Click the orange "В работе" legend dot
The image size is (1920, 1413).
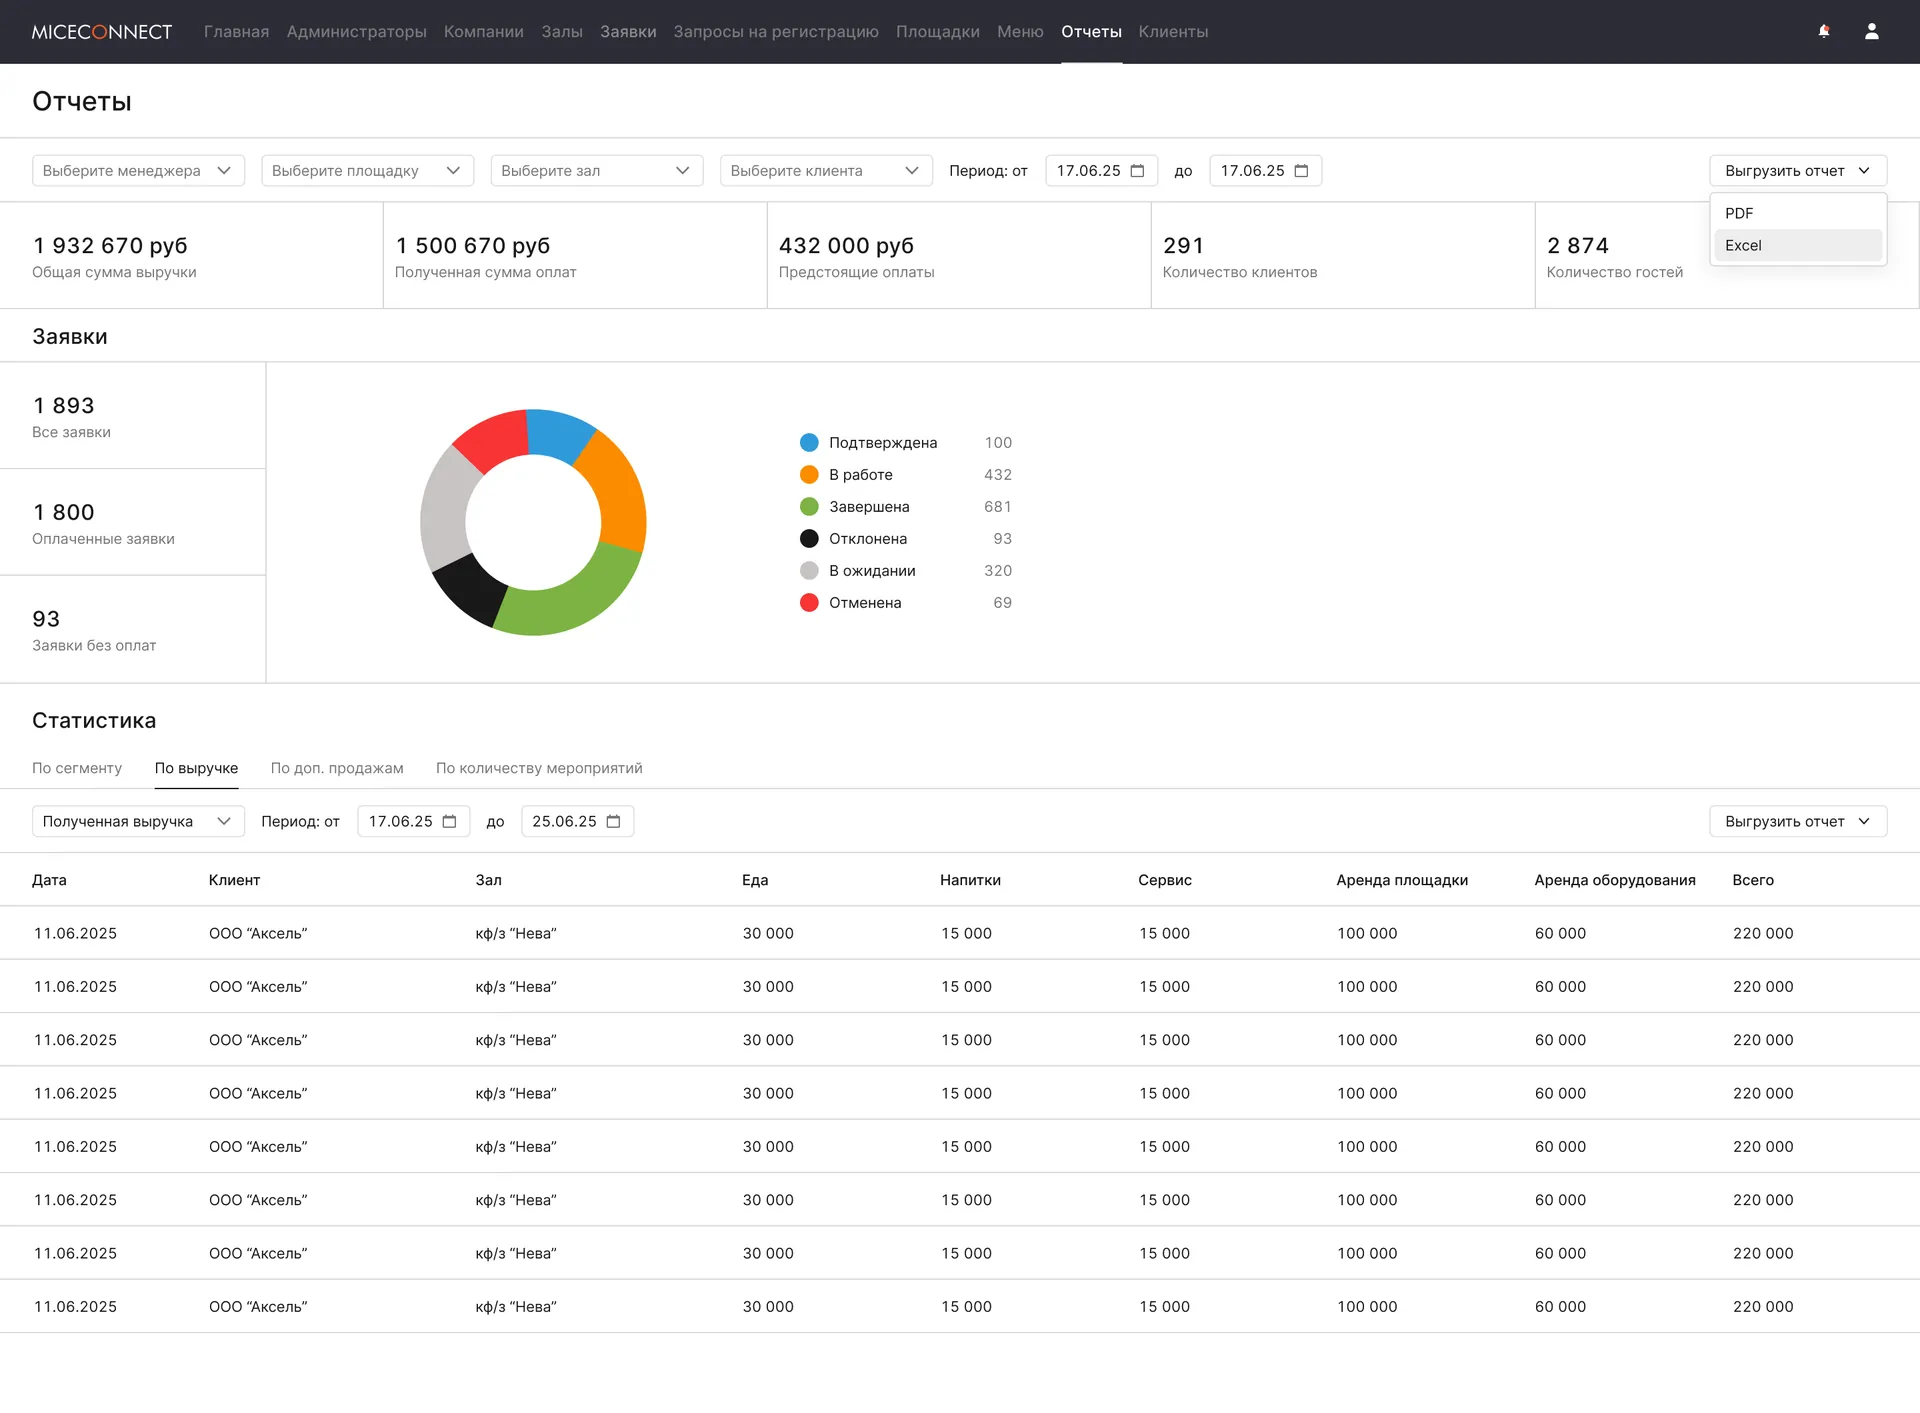(809, 474)
